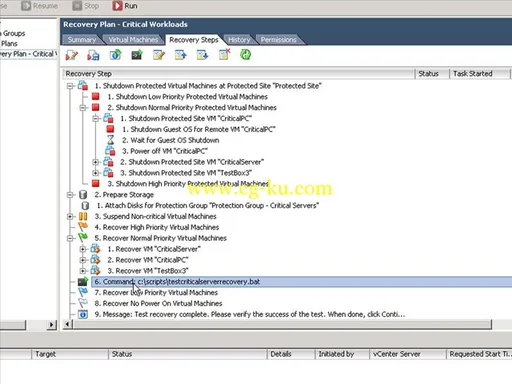
Task: Click the Task Started column header
Action: 480,74
